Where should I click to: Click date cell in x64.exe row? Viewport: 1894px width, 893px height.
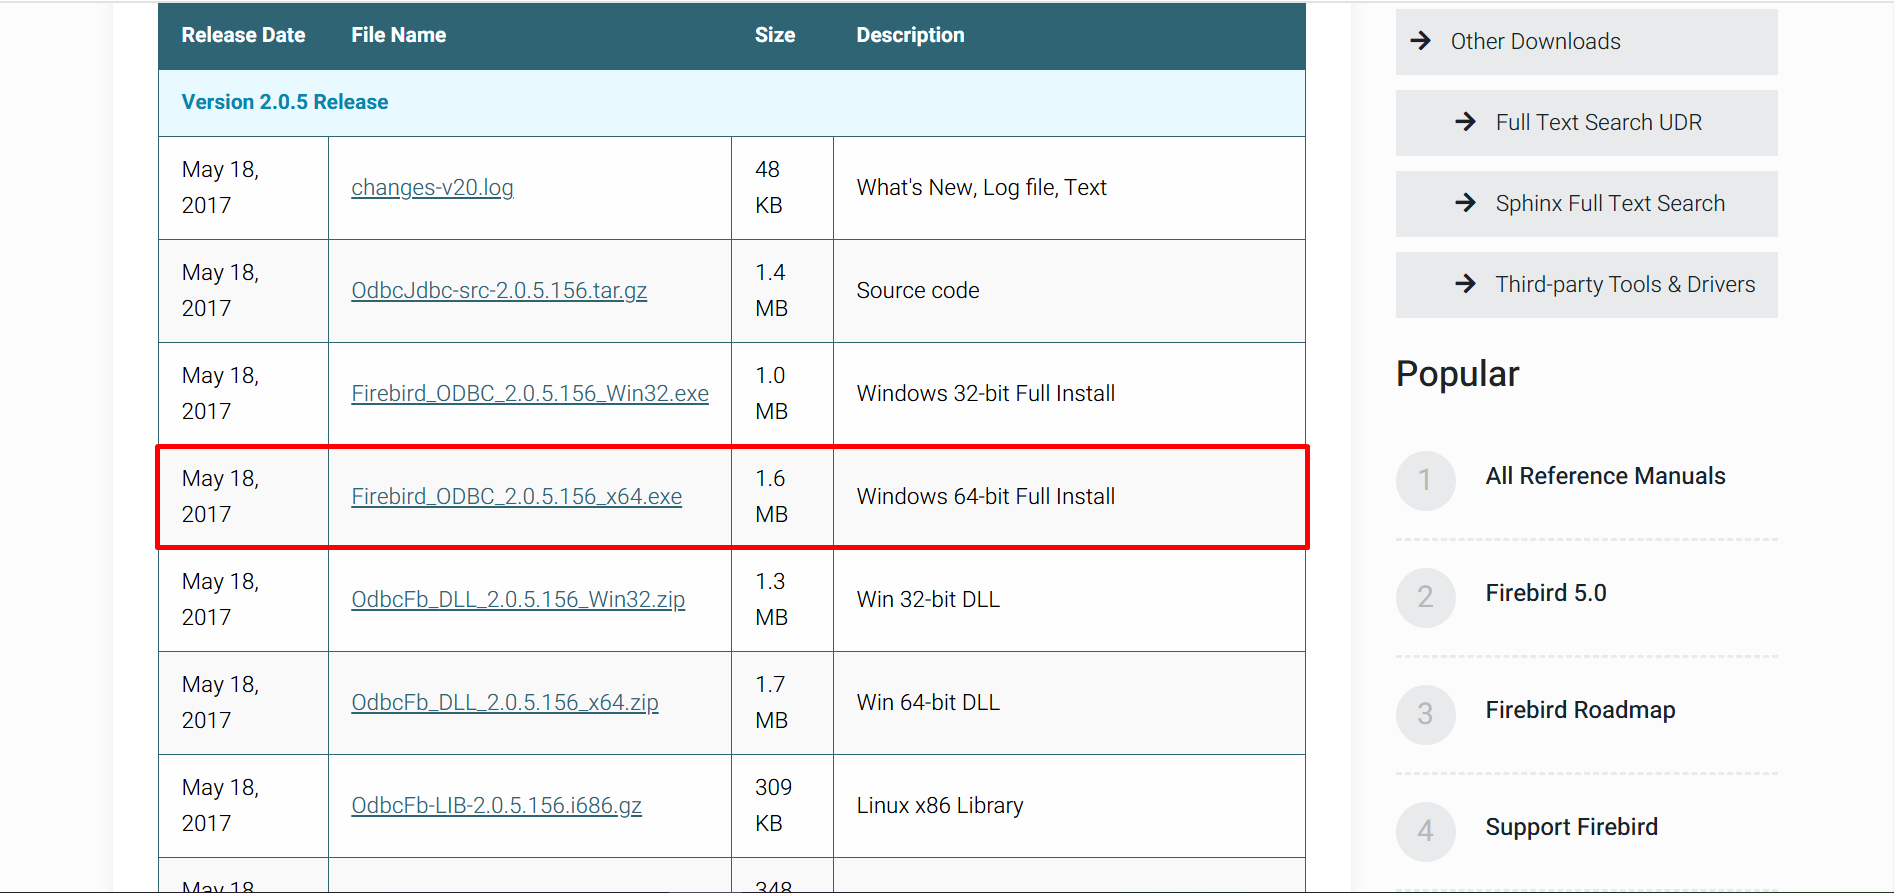(x=243, y=497)
